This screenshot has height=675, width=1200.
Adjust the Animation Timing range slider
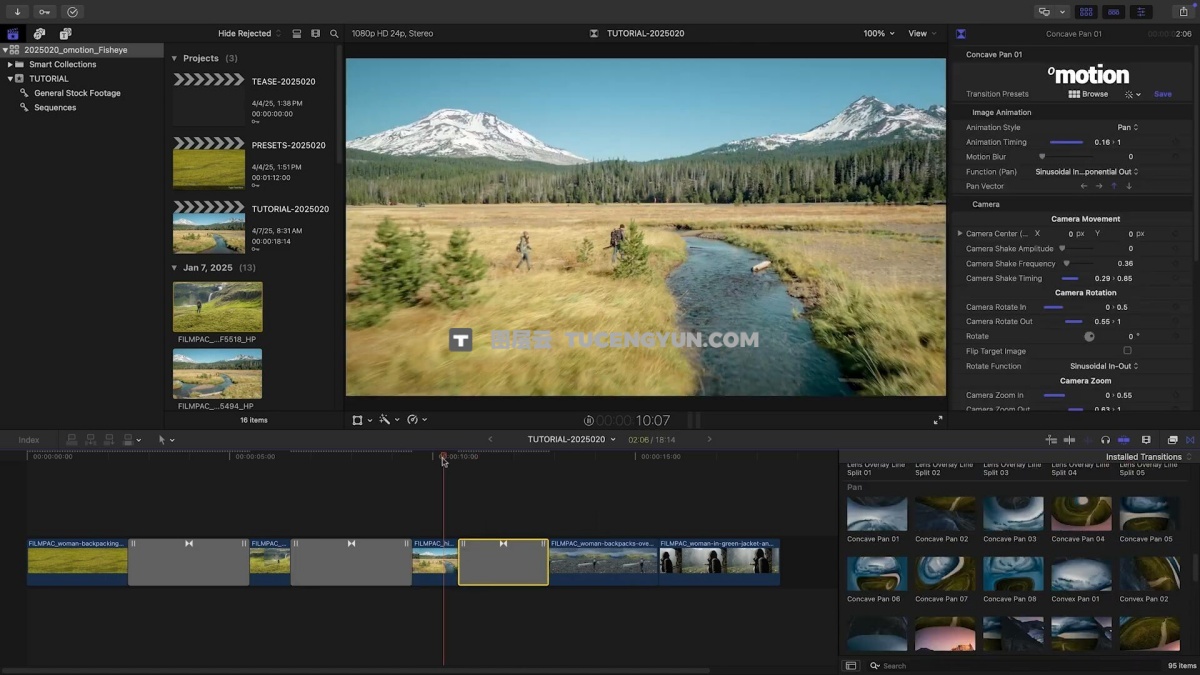tap(1066, 142)
